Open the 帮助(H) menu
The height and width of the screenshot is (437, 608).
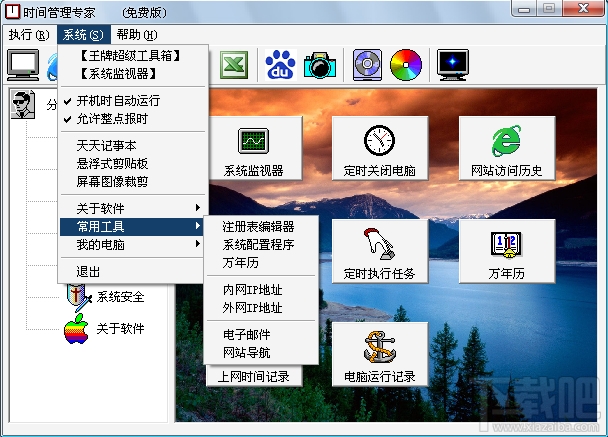[x=137, y=35]
